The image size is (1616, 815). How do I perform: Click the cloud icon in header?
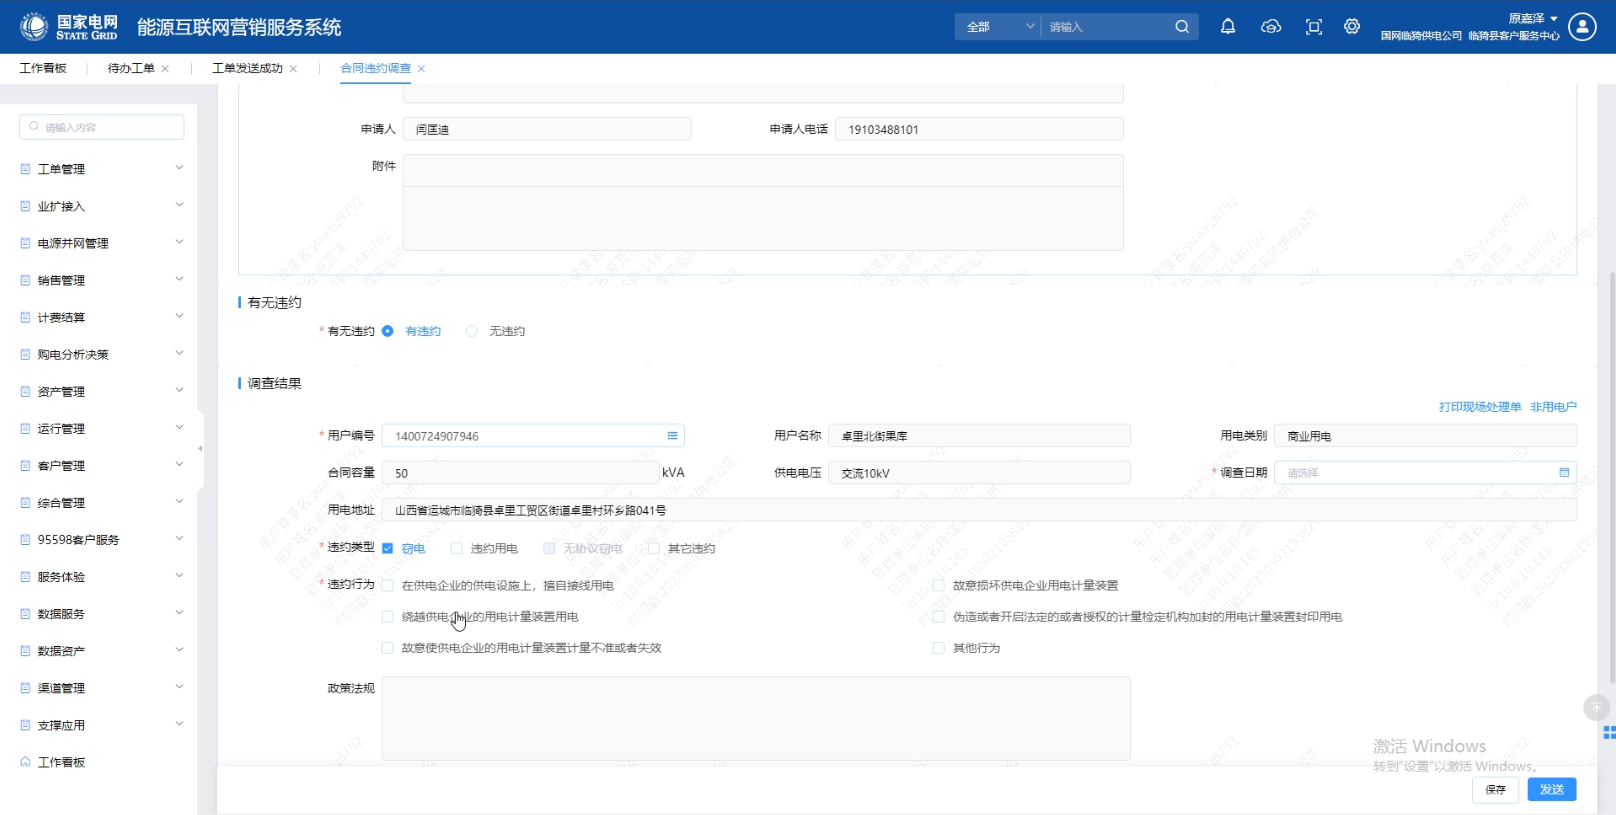[1271, 27]
